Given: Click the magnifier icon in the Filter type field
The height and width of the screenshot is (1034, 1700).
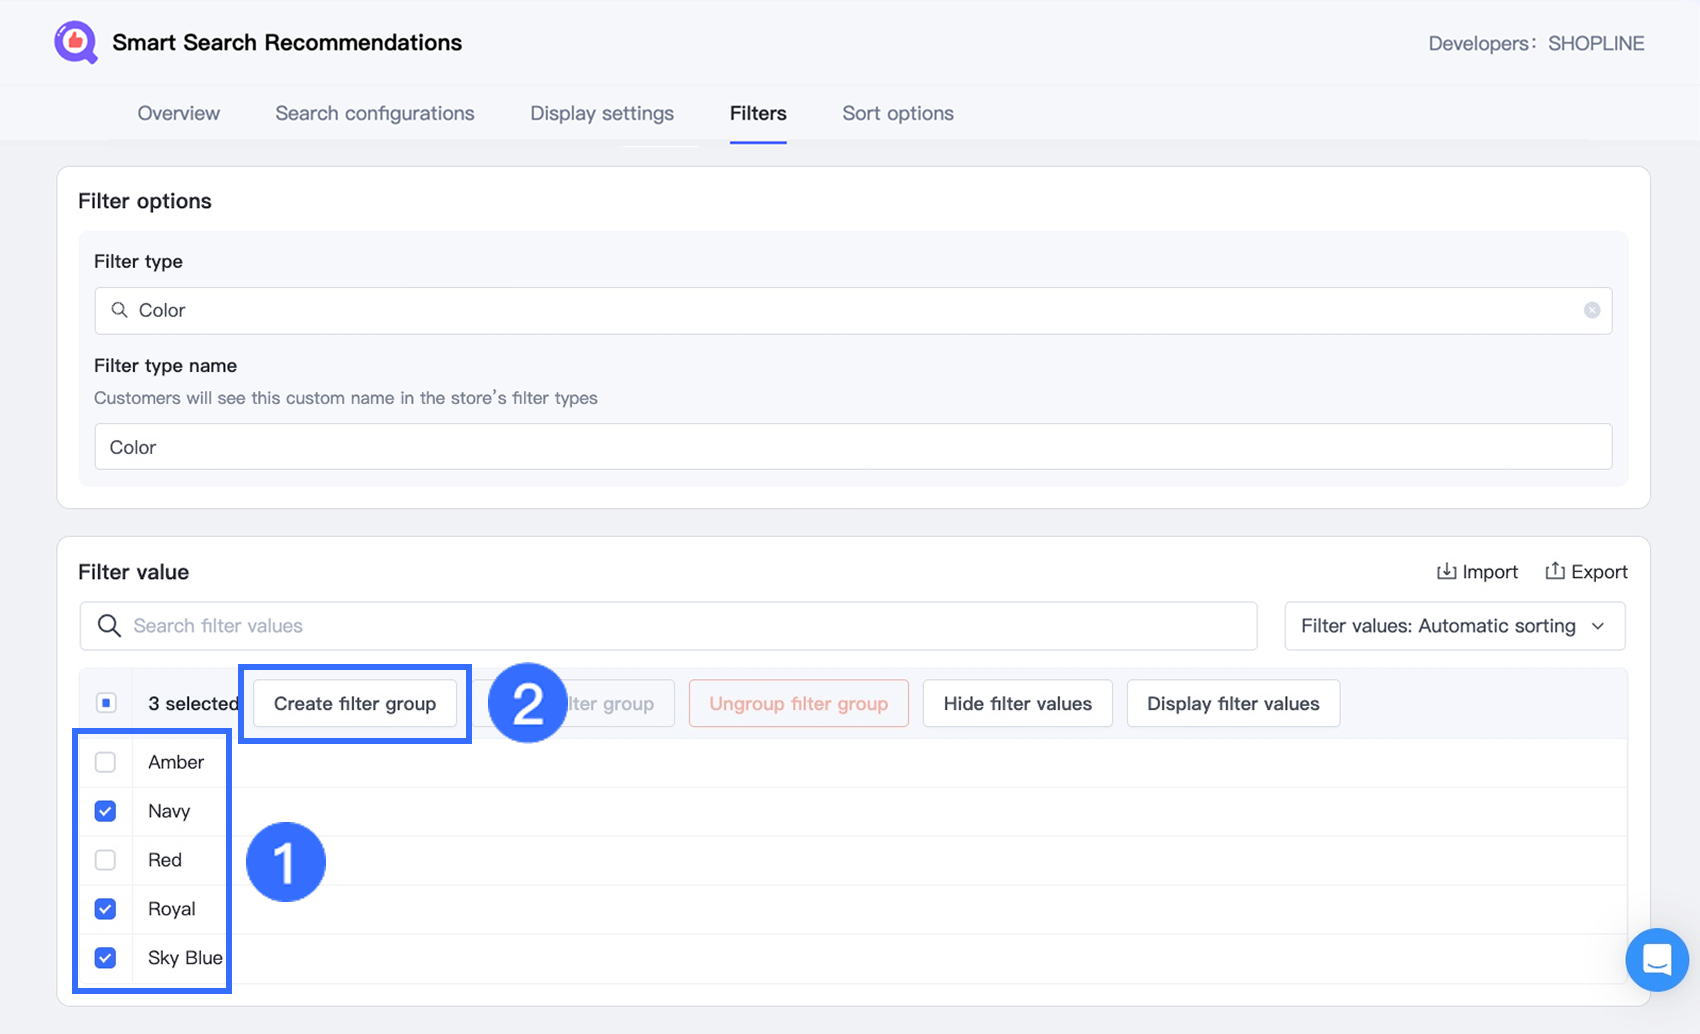Looking at the screenshot, I should click(119, 310).
